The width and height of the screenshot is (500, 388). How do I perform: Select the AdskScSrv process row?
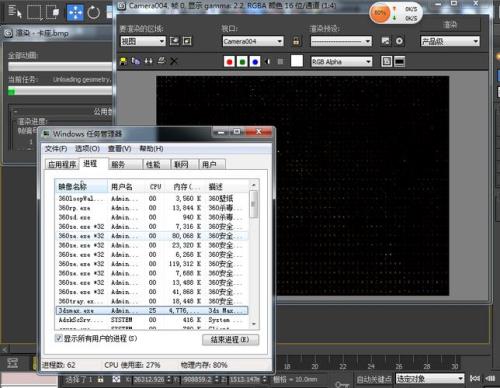[152, 320]
